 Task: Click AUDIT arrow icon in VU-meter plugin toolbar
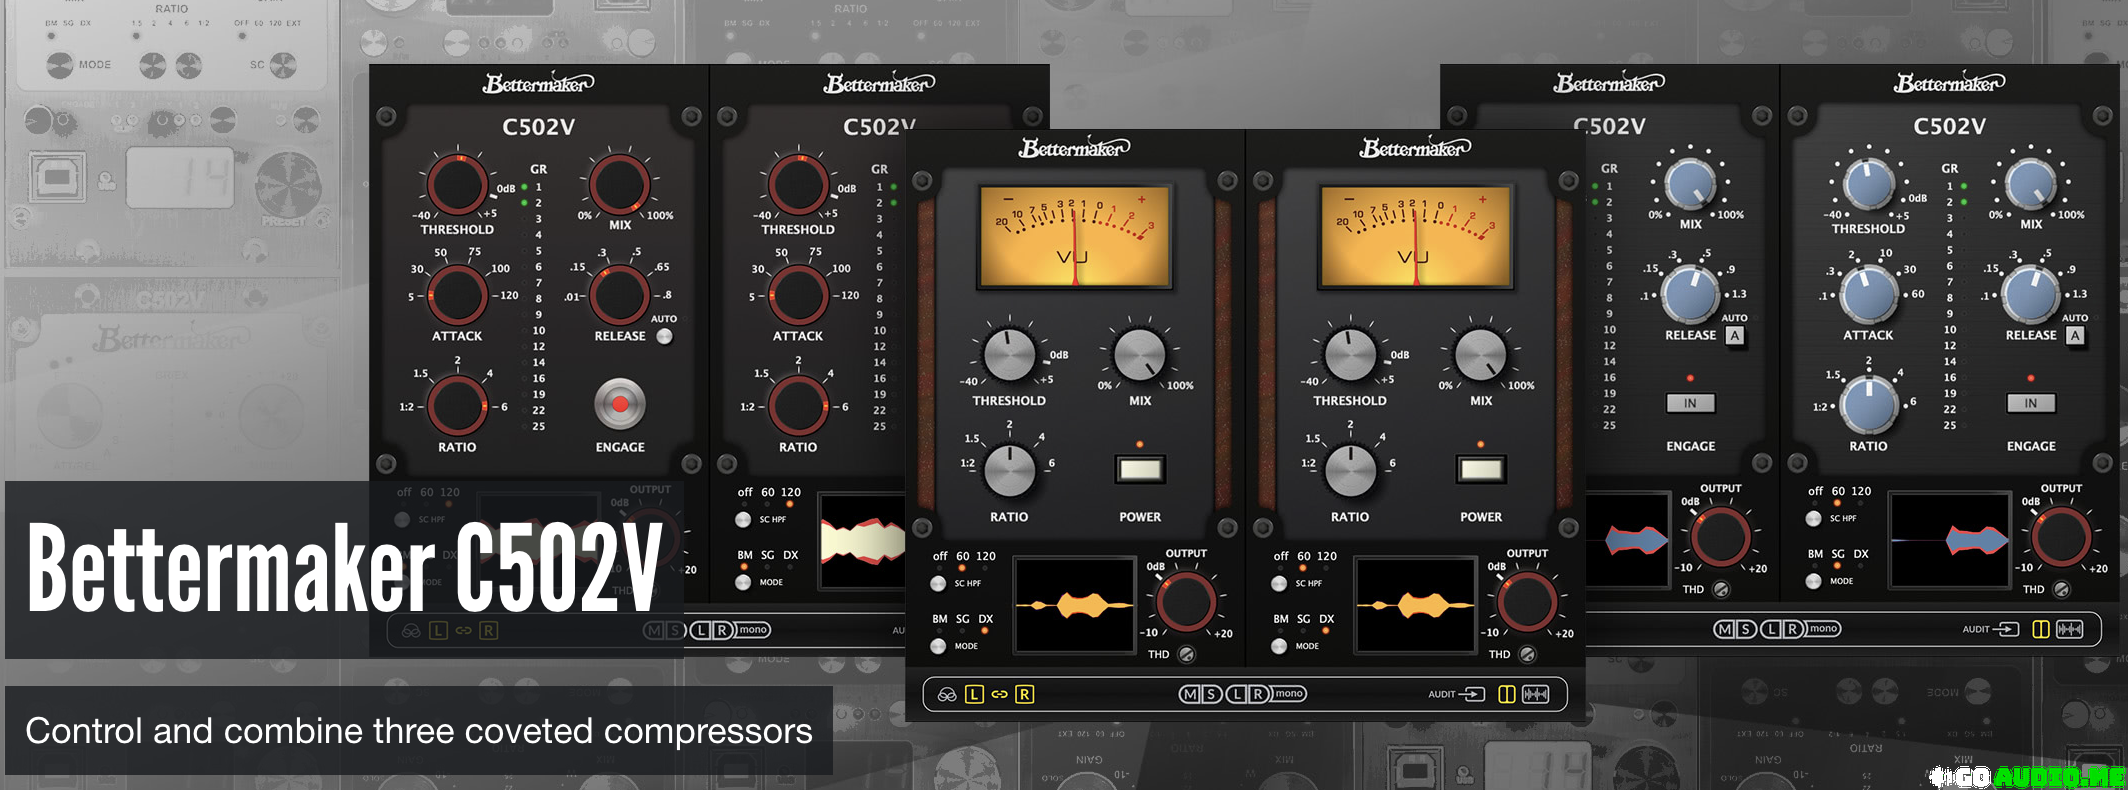click(1471, 694)
